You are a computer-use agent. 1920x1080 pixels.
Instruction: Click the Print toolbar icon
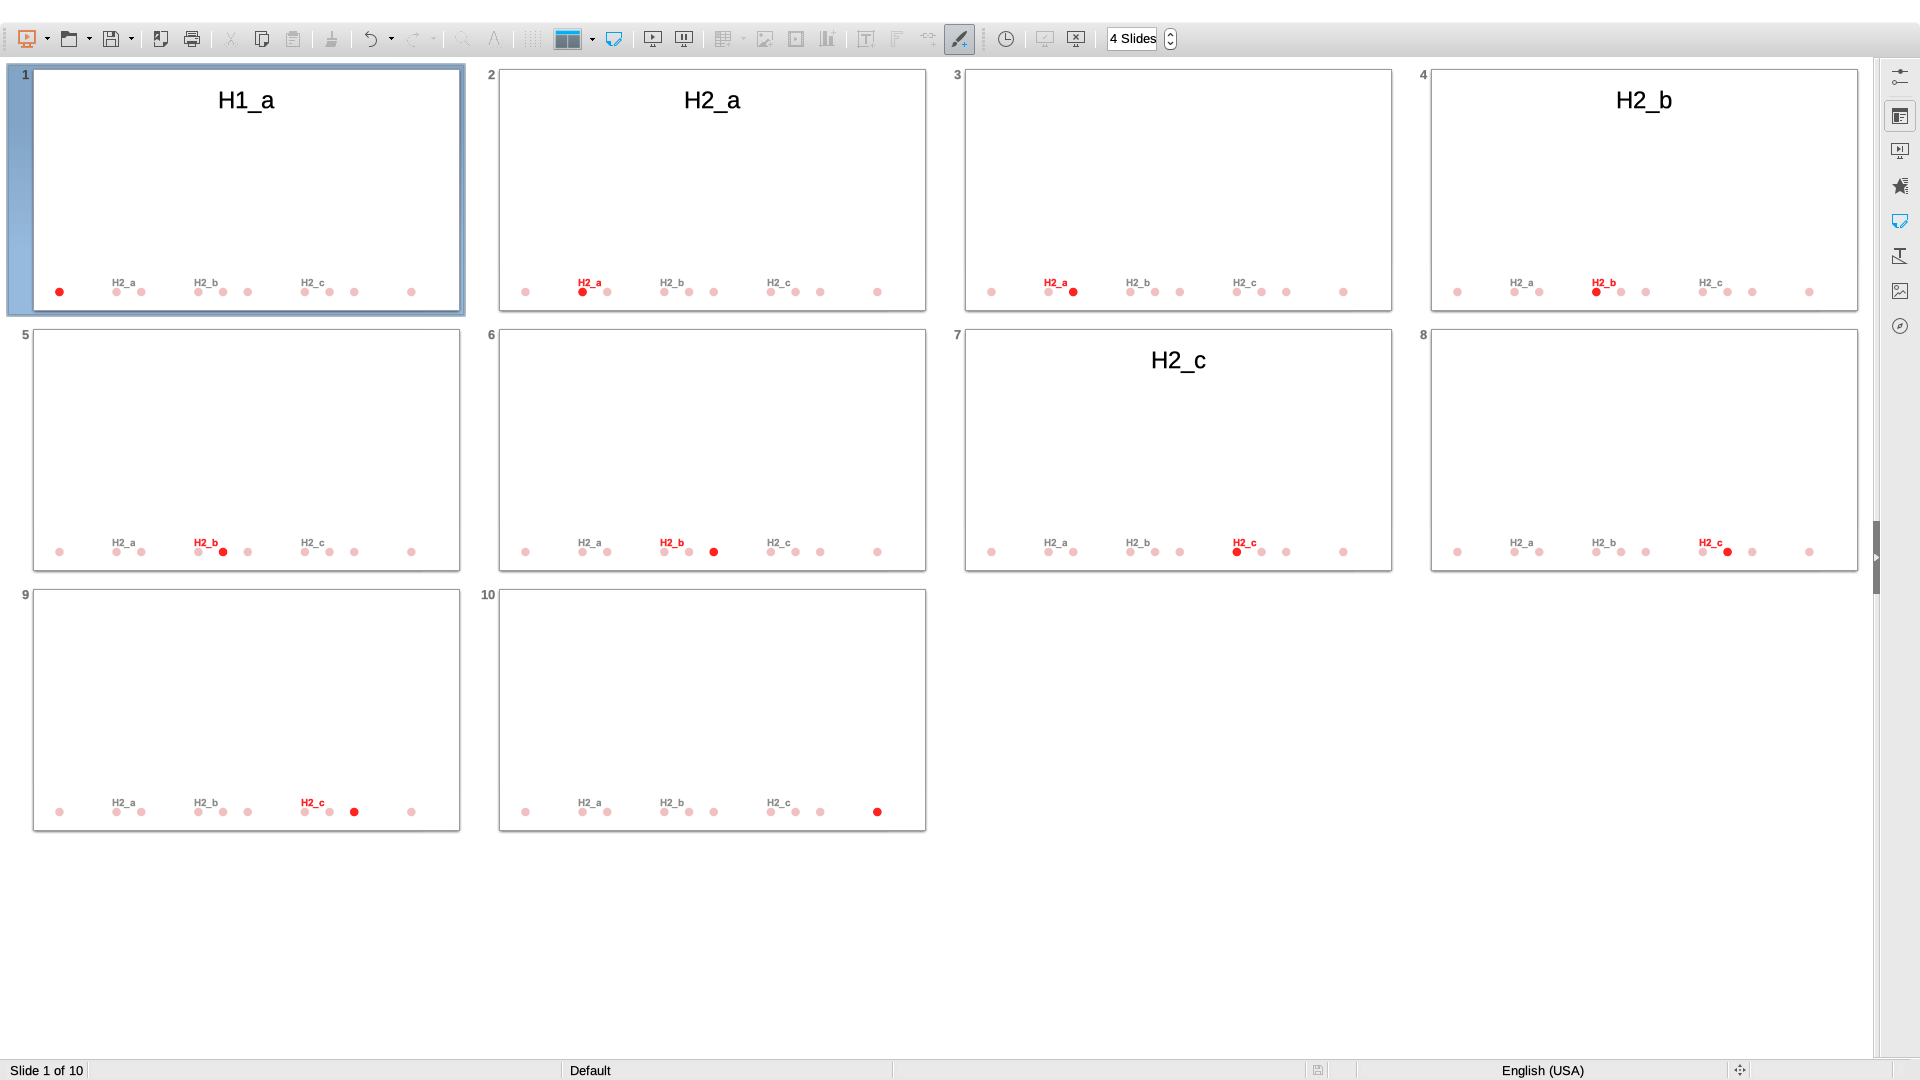click(192, 39)
